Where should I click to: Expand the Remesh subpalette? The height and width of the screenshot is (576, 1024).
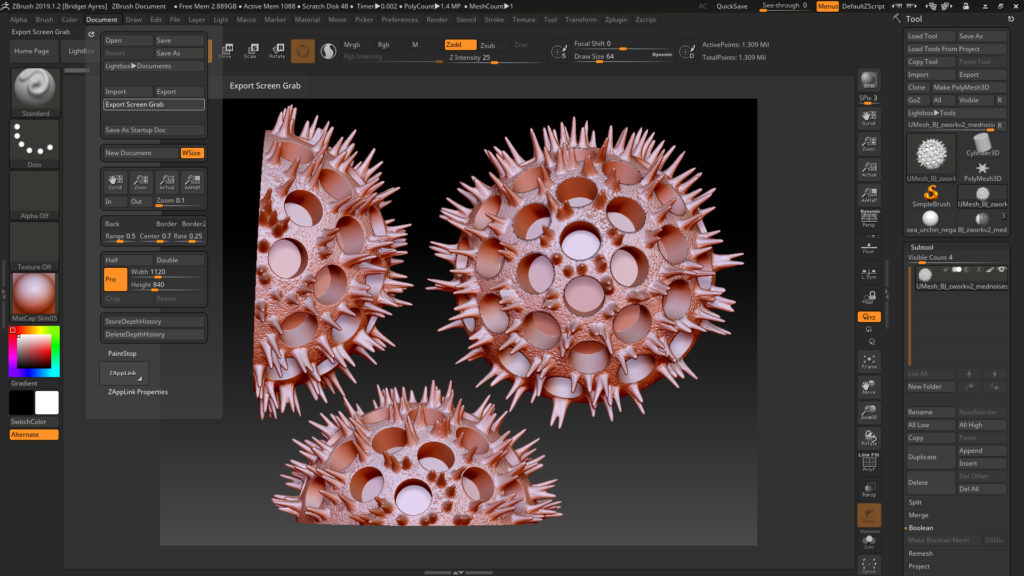click(920, 553)
